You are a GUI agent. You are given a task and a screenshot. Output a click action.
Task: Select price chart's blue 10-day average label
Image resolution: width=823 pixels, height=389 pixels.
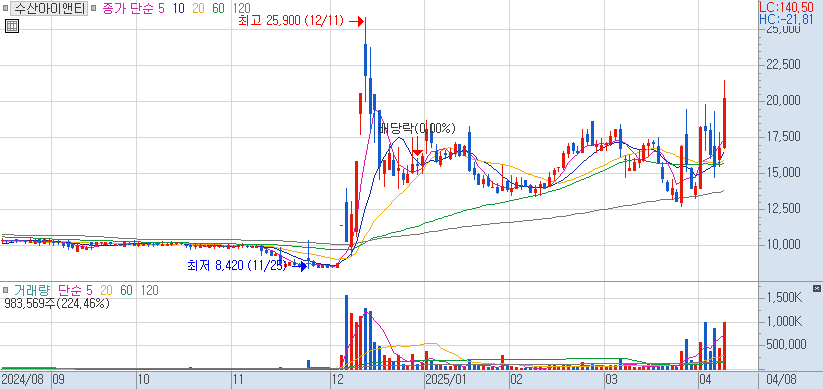[x=178, y=8]
